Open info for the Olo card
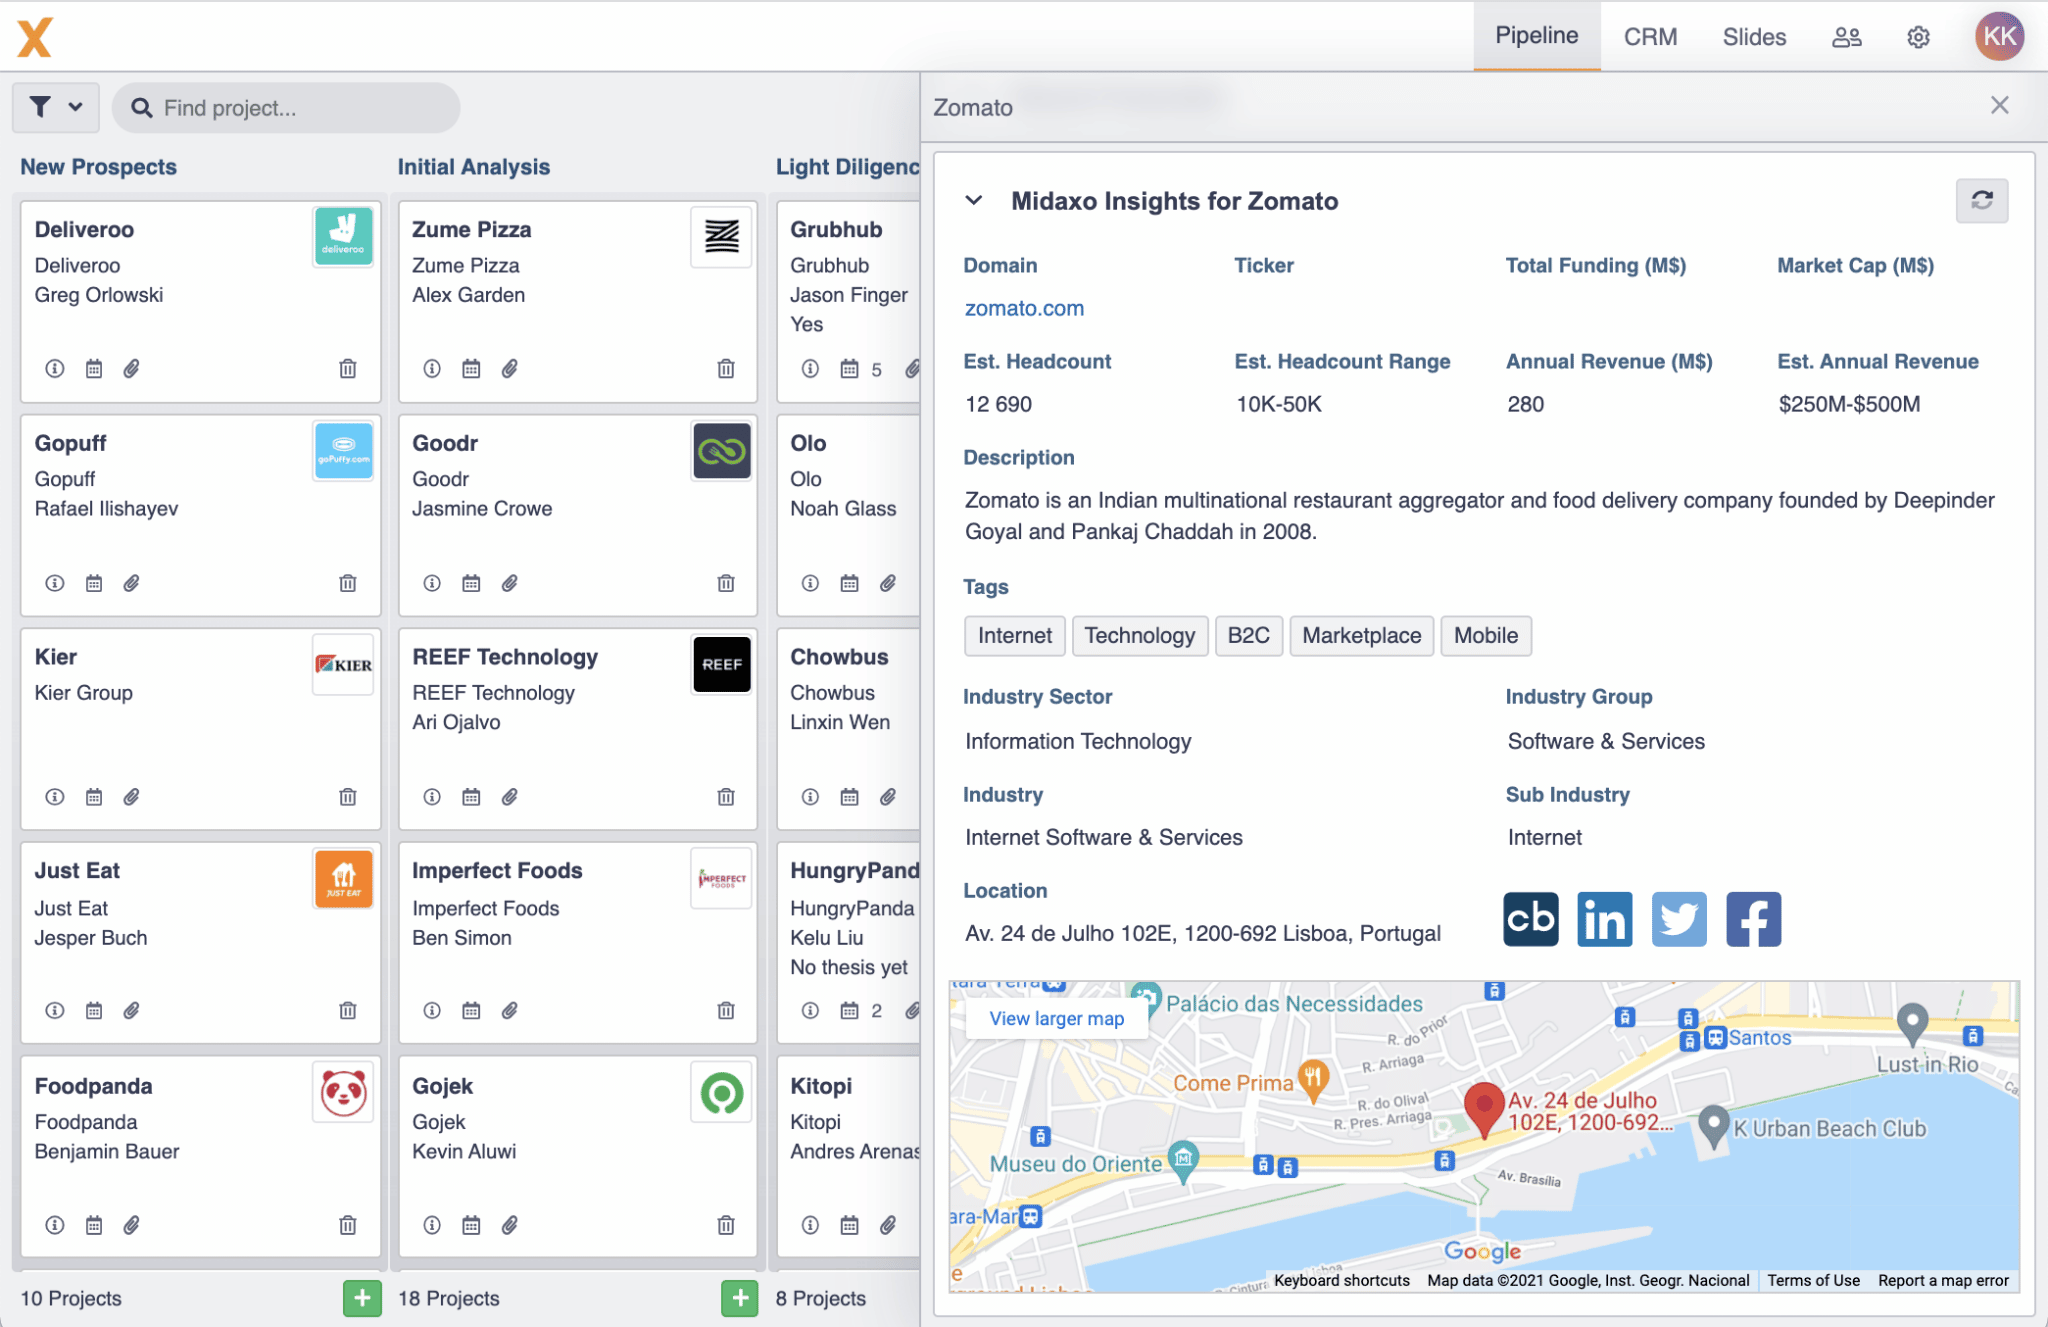The width and height of the screenshot is (2048, 1327). click(810, 583)
